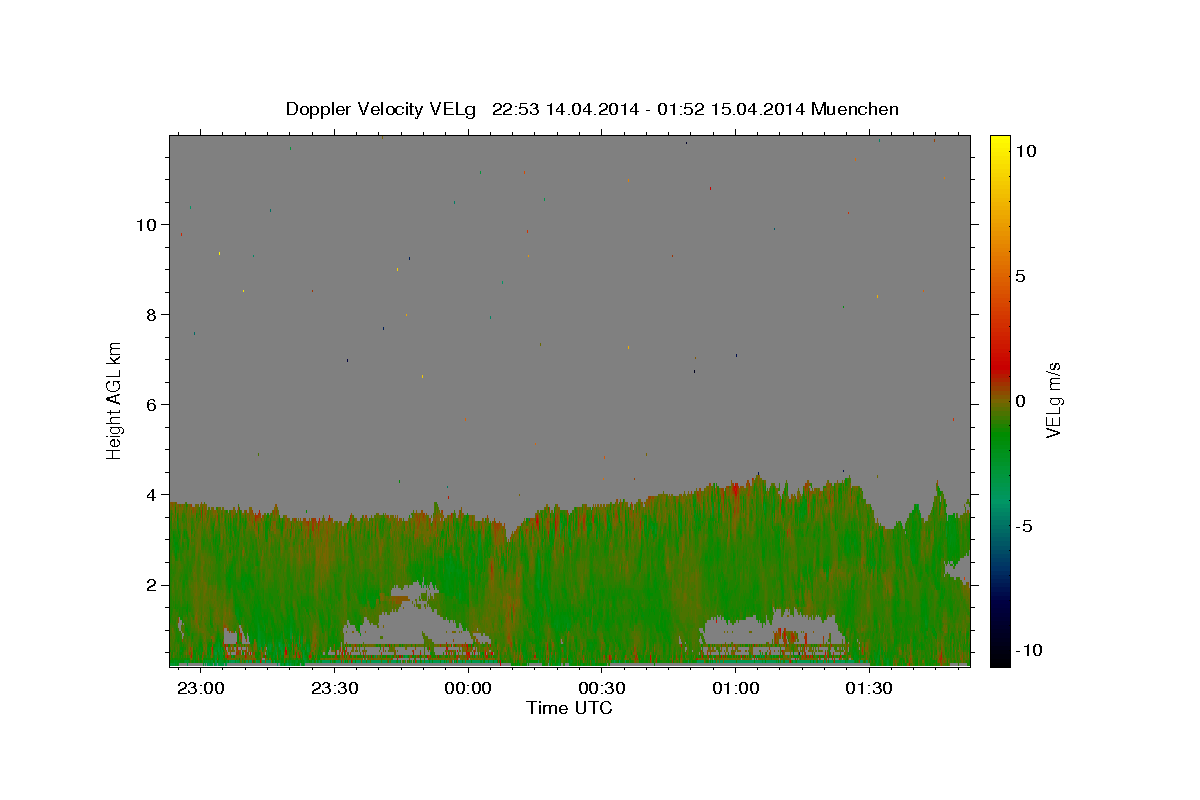The height and width of the screenshot is (800, 1200).
Task: Click the 10 km height tick label
Action: point(147,224)
